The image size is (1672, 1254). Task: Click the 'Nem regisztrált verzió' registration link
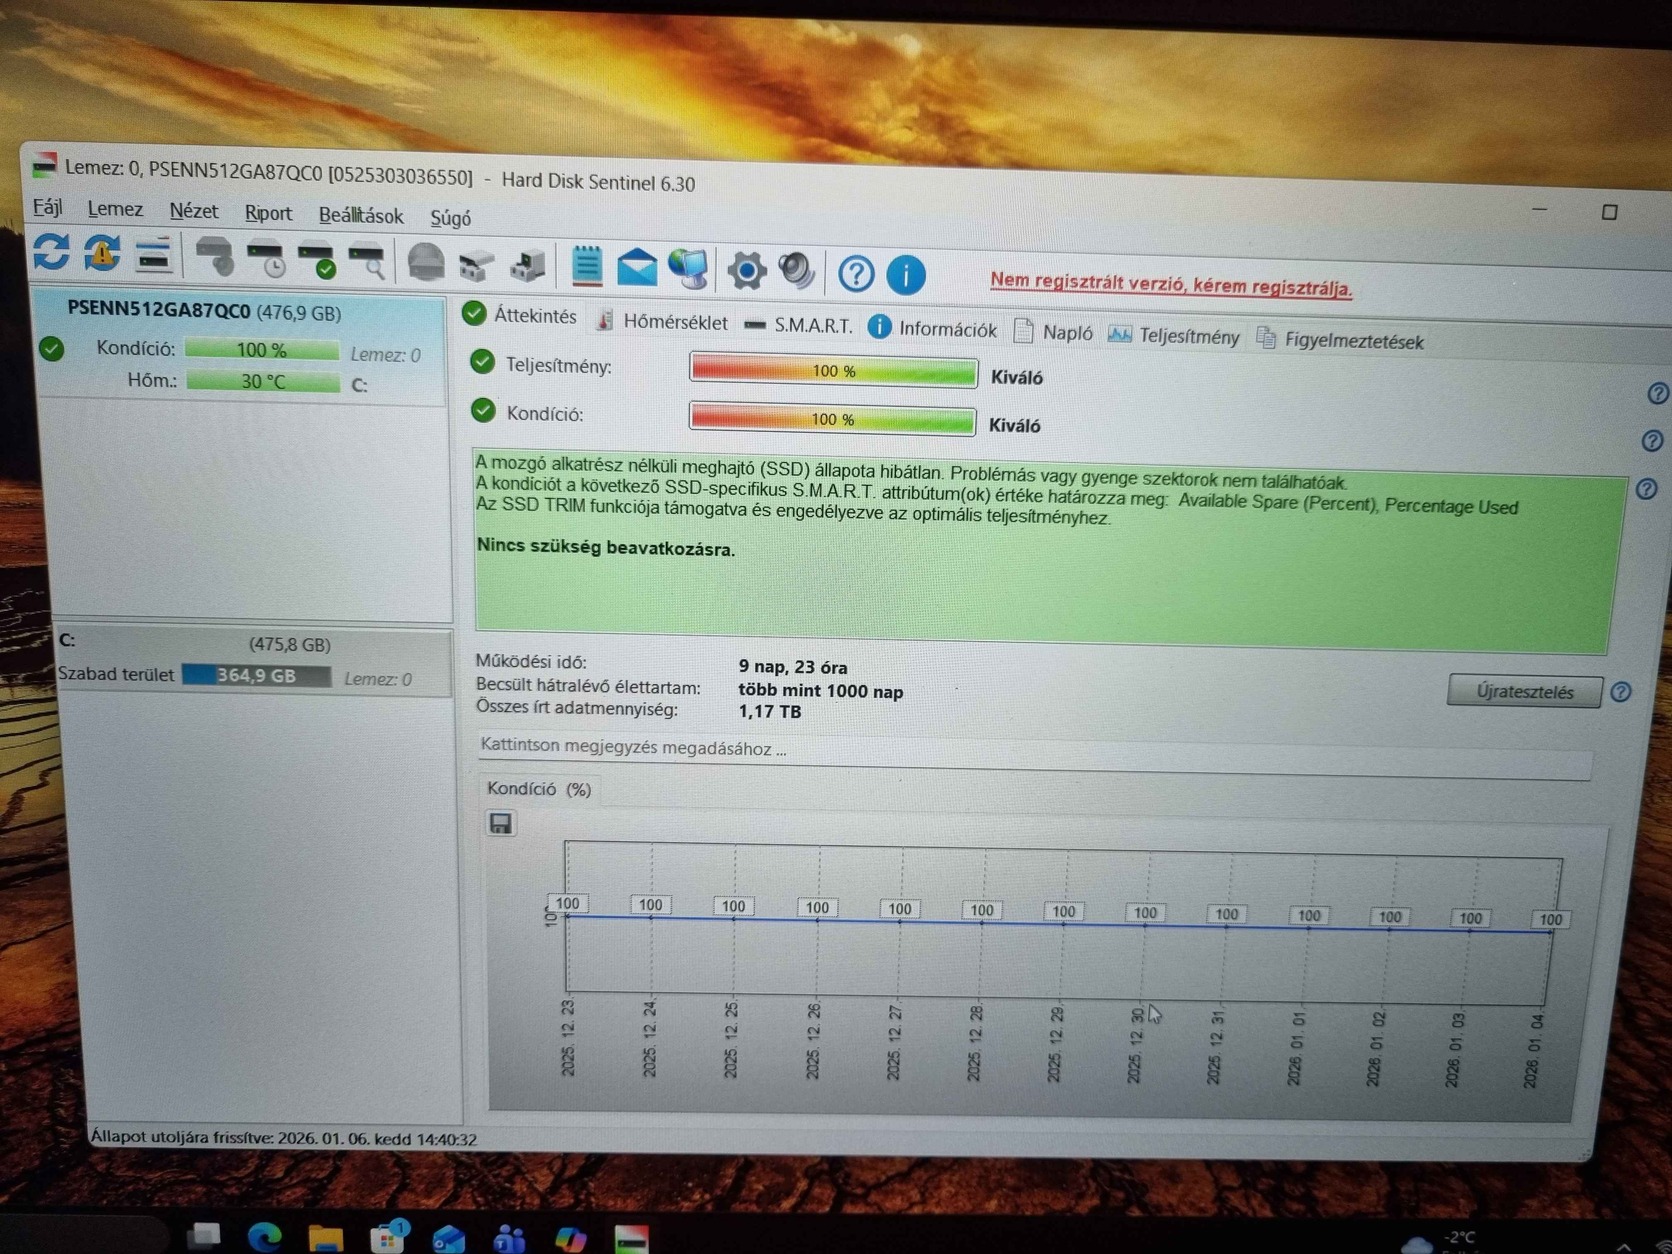[1171, 284]
